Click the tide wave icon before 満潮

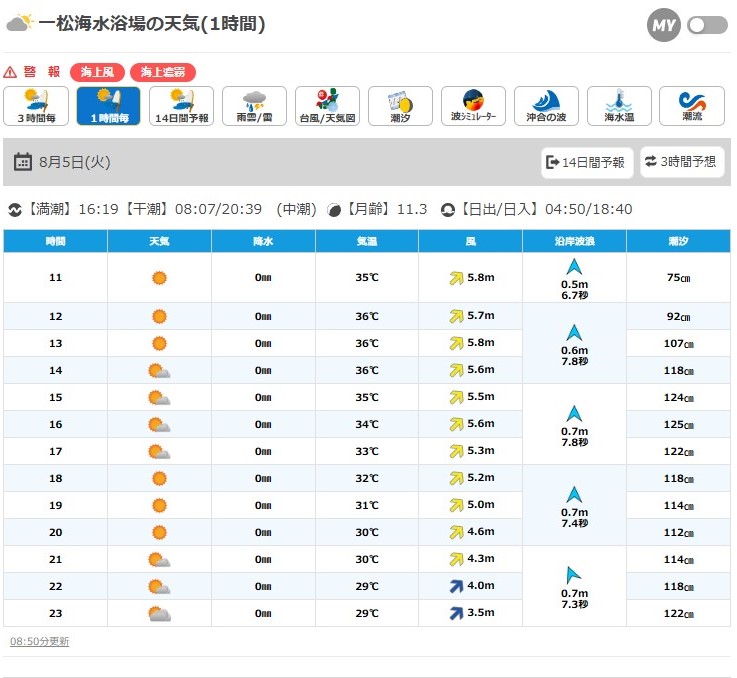point(15,210)
